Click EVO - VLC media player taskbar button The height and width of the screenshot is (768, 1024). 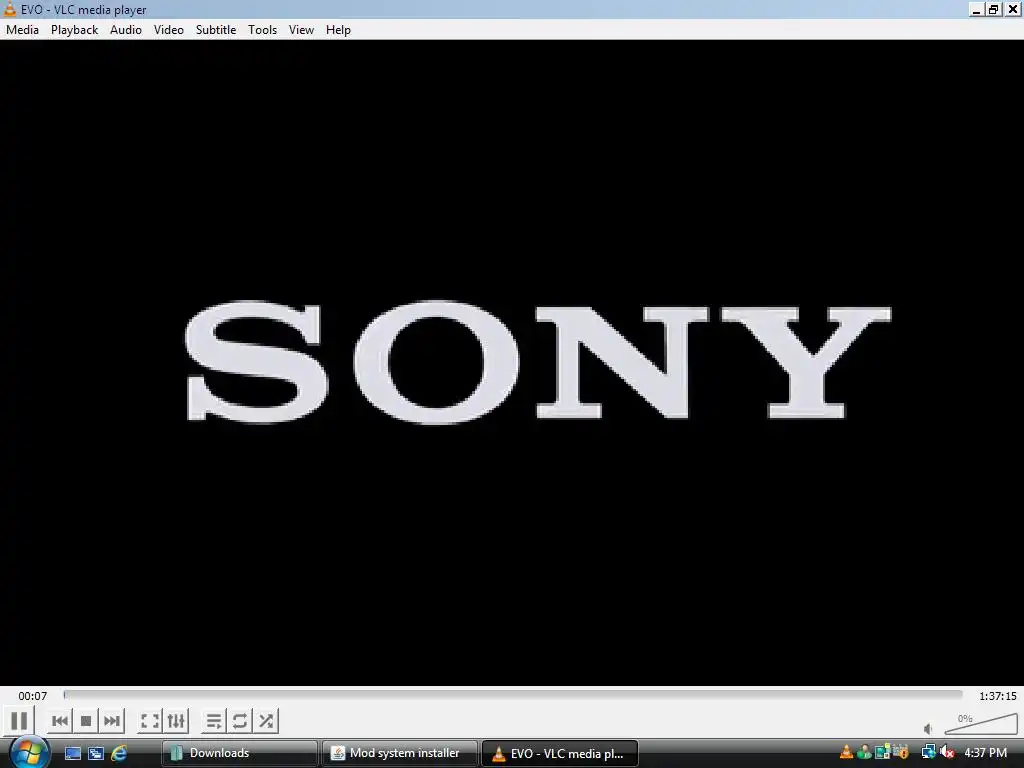(560, 753)
